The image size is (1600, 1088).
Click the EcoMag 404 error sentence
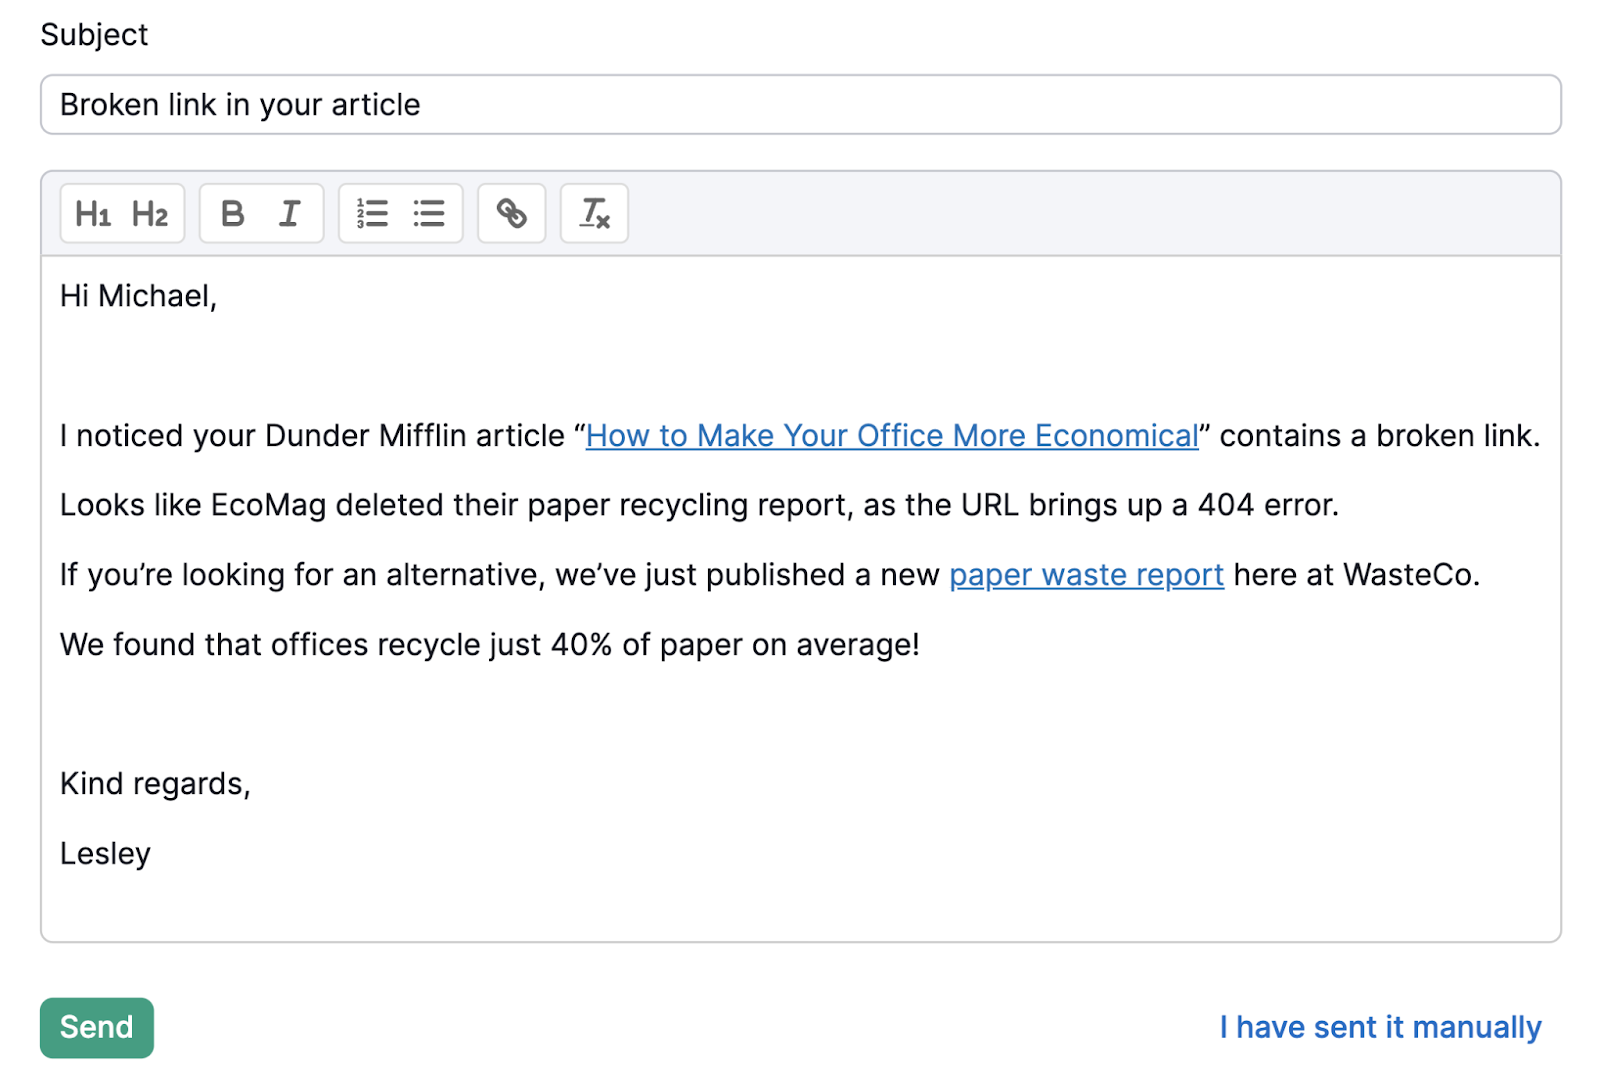[x=700, y=505]
